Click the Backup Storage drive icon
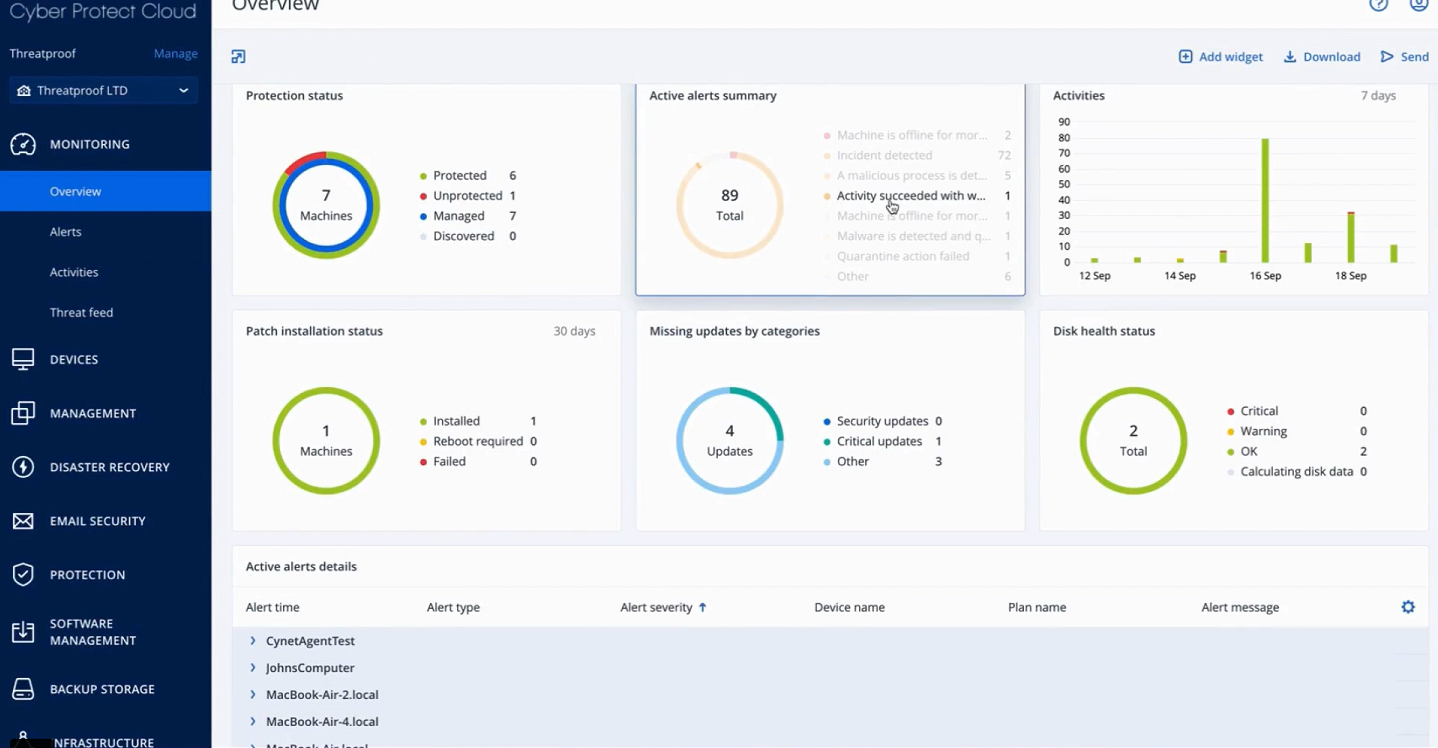 click(23, 689)
